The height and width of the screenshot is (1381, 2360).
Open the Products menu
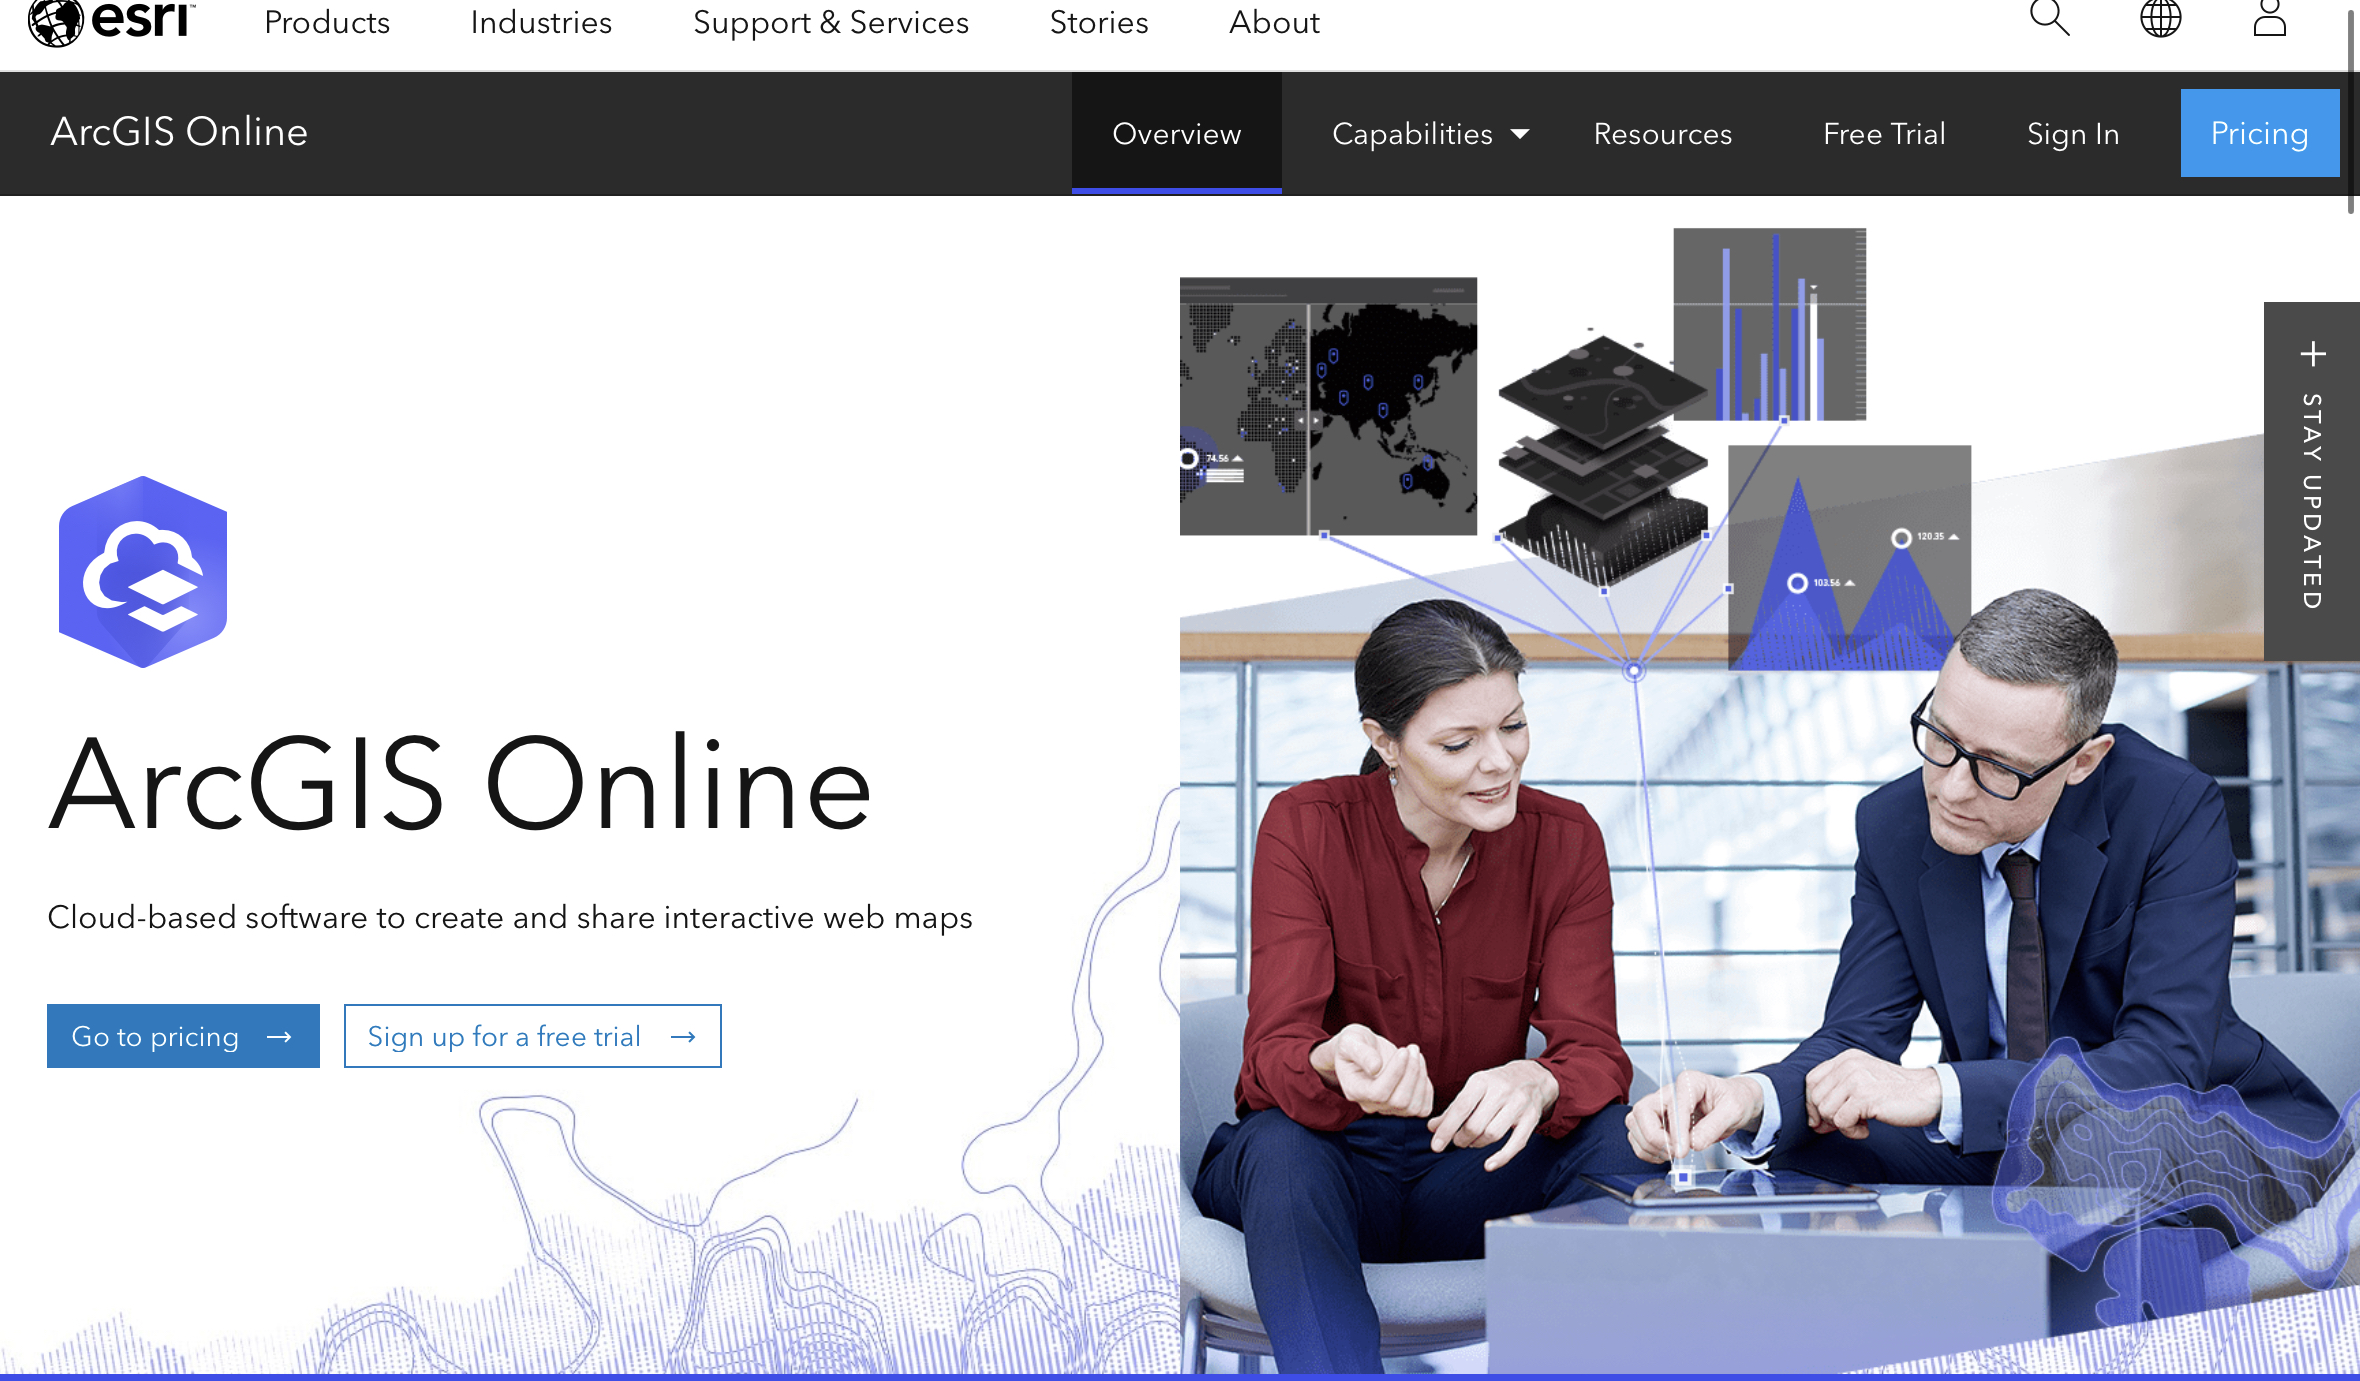[327, 22]
